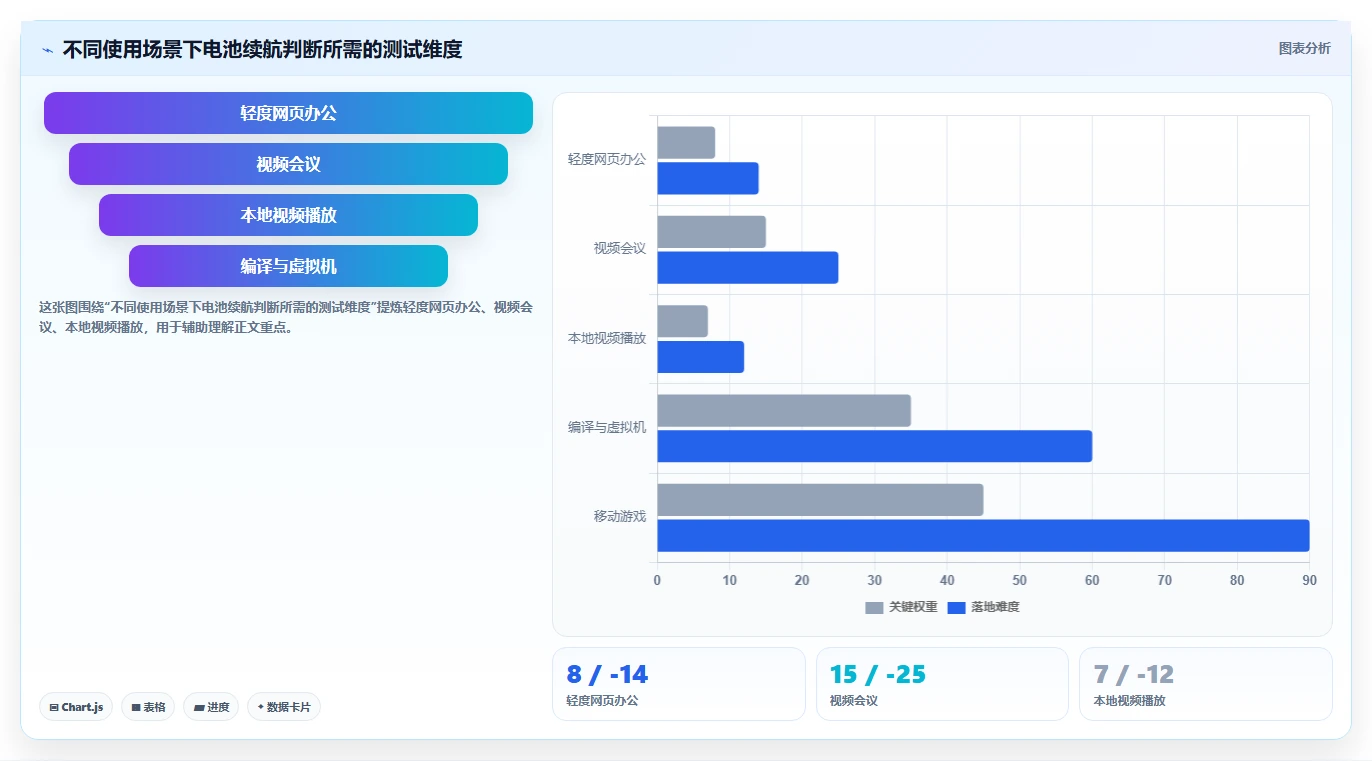Viewport: 1372px width, 761px height.
Task: Click the blue 落地难度 bar for 本地视频播放
Action: tap(700, 357)
